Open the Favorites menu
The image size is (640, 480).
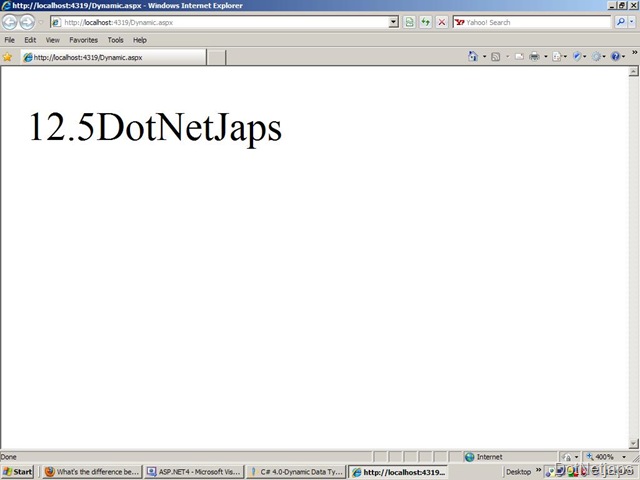click(x=84, y=40)
